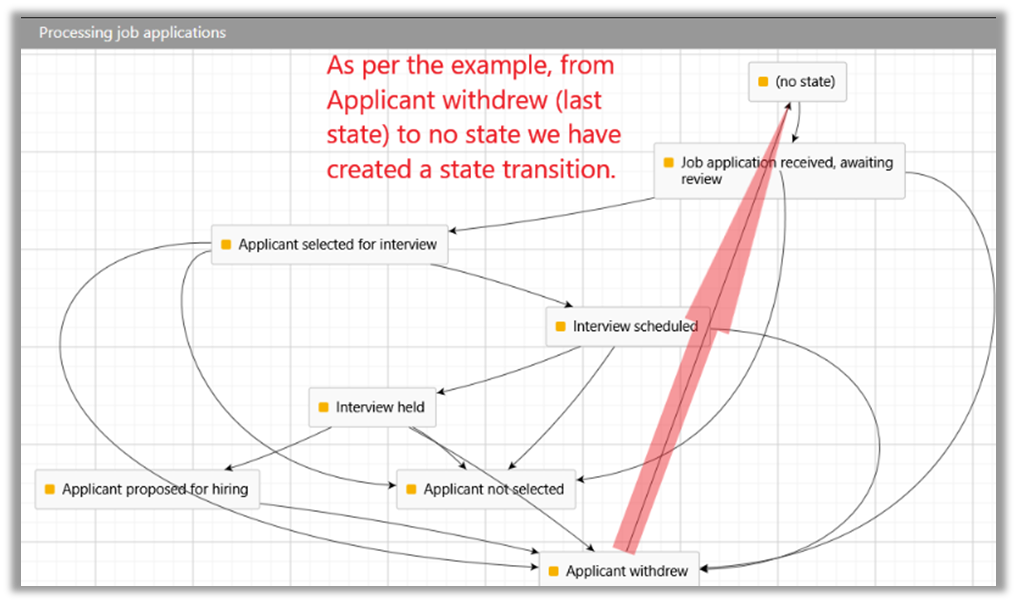
Task: Click yellow icon of Applicant proposed for hiring
Action: [49, 489]
